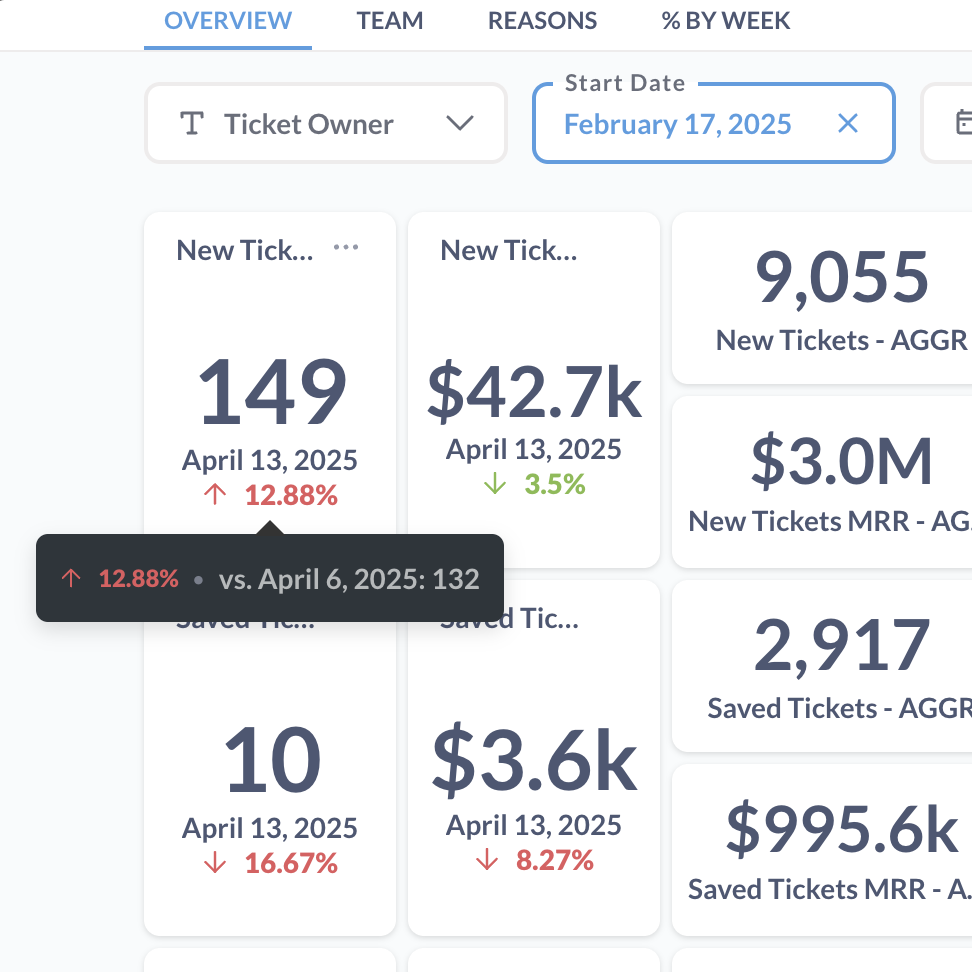Open the OVERVIEW tab
Viewport: 972px width, 972px height.
[x=228, y=21]
